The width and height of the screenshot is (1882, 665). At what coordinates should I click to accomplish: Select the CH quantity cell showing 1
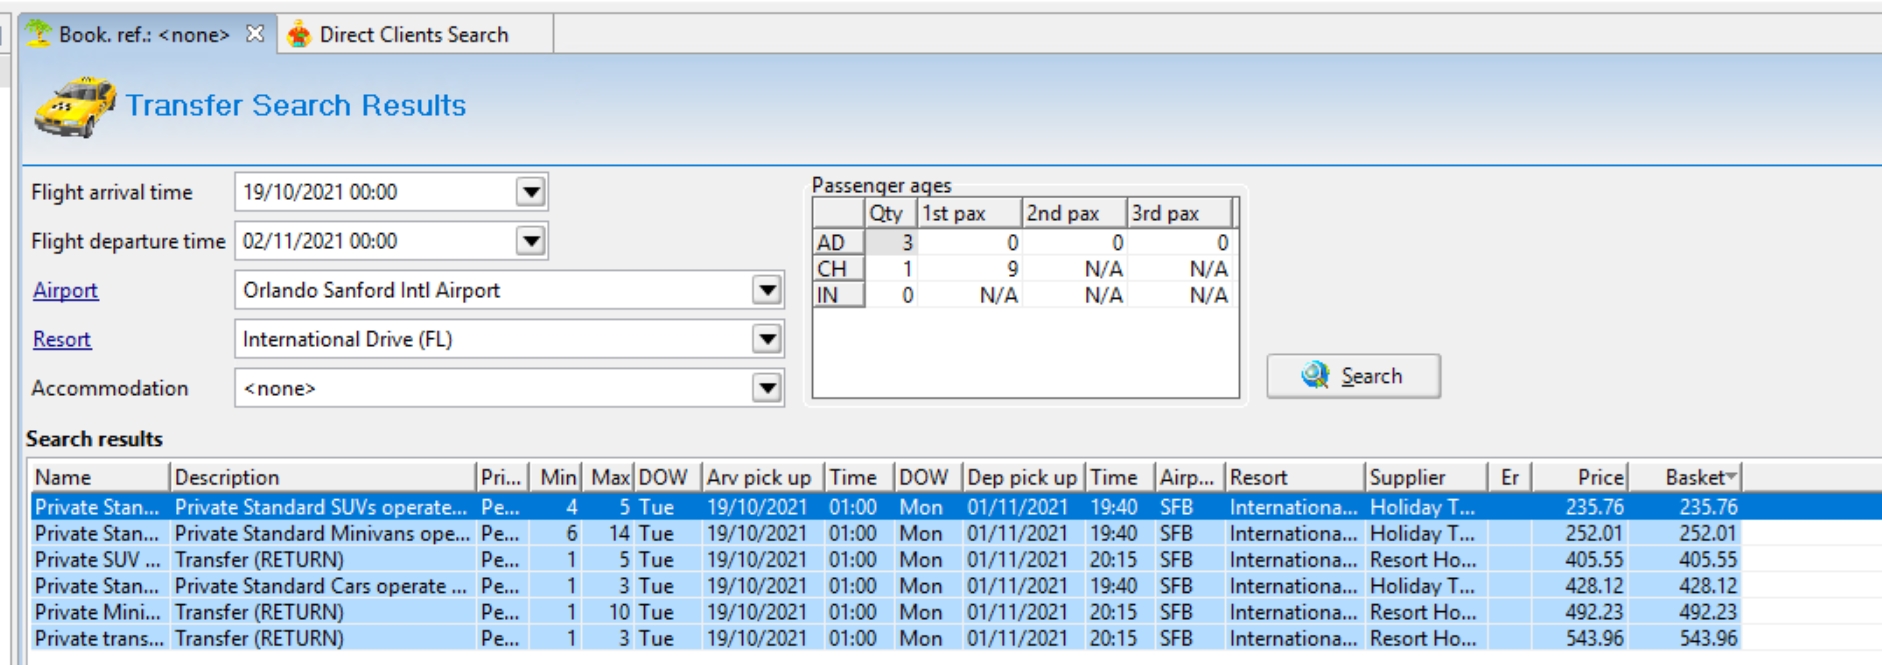tap(891, 268)
